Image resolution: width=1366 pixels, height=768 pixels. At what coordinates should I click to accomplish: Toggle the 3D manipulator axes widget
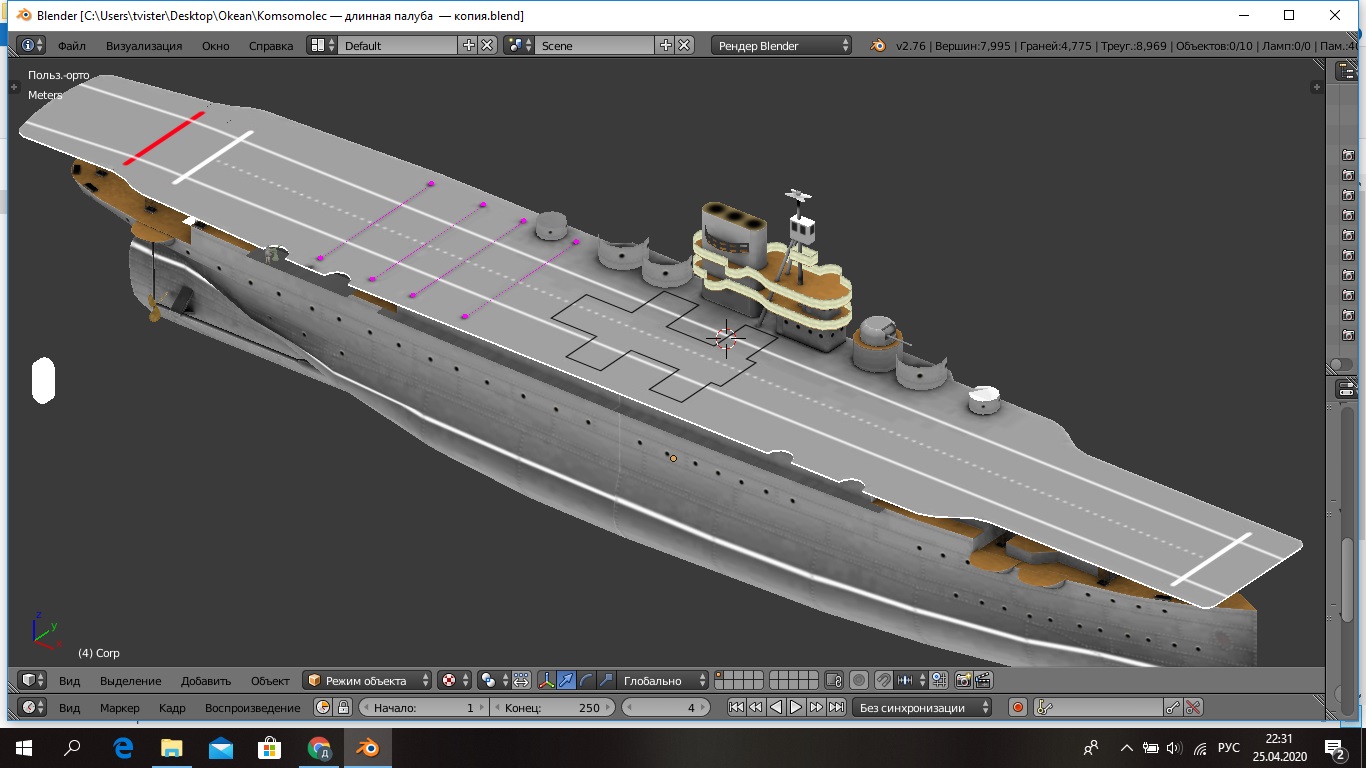(547, 680)
